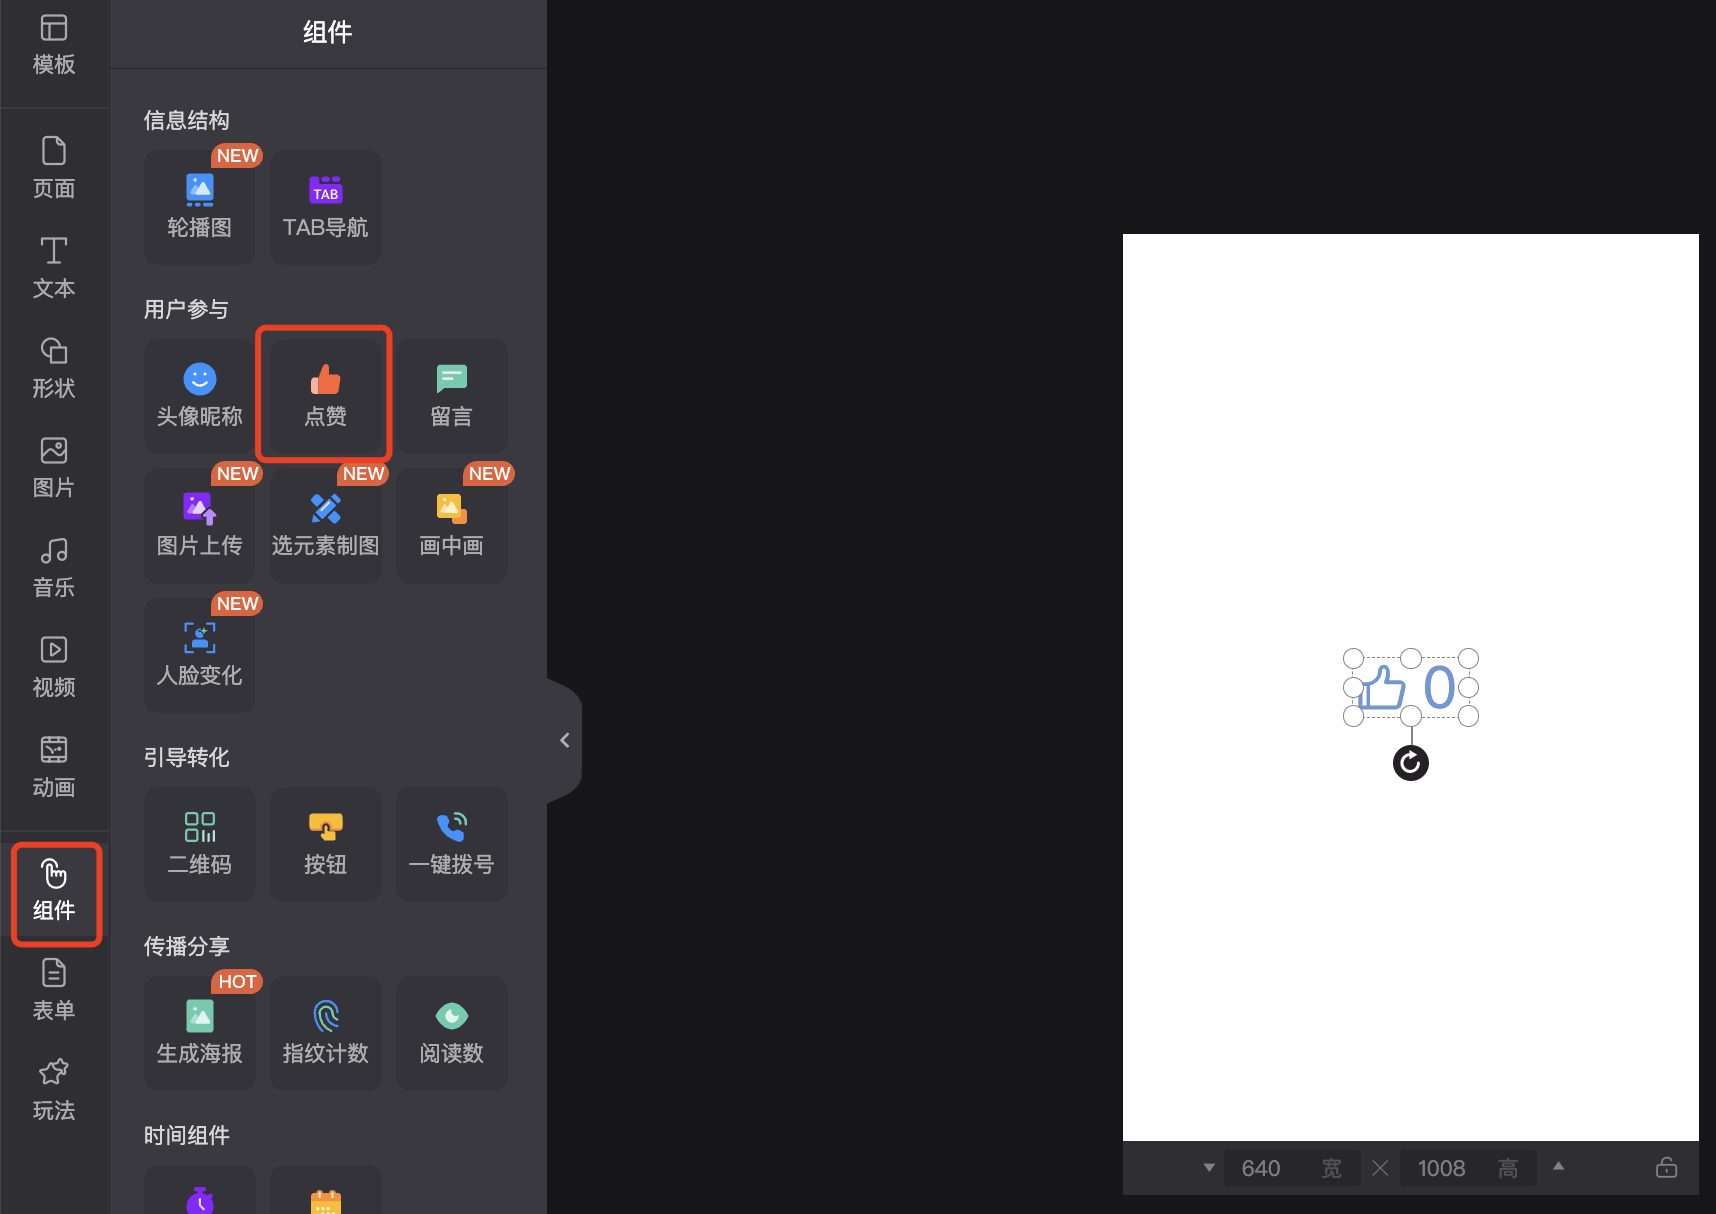Click the 引导转化 section heading
The height and width of the screenshot is (1214, 1716).
click(187, 757)
